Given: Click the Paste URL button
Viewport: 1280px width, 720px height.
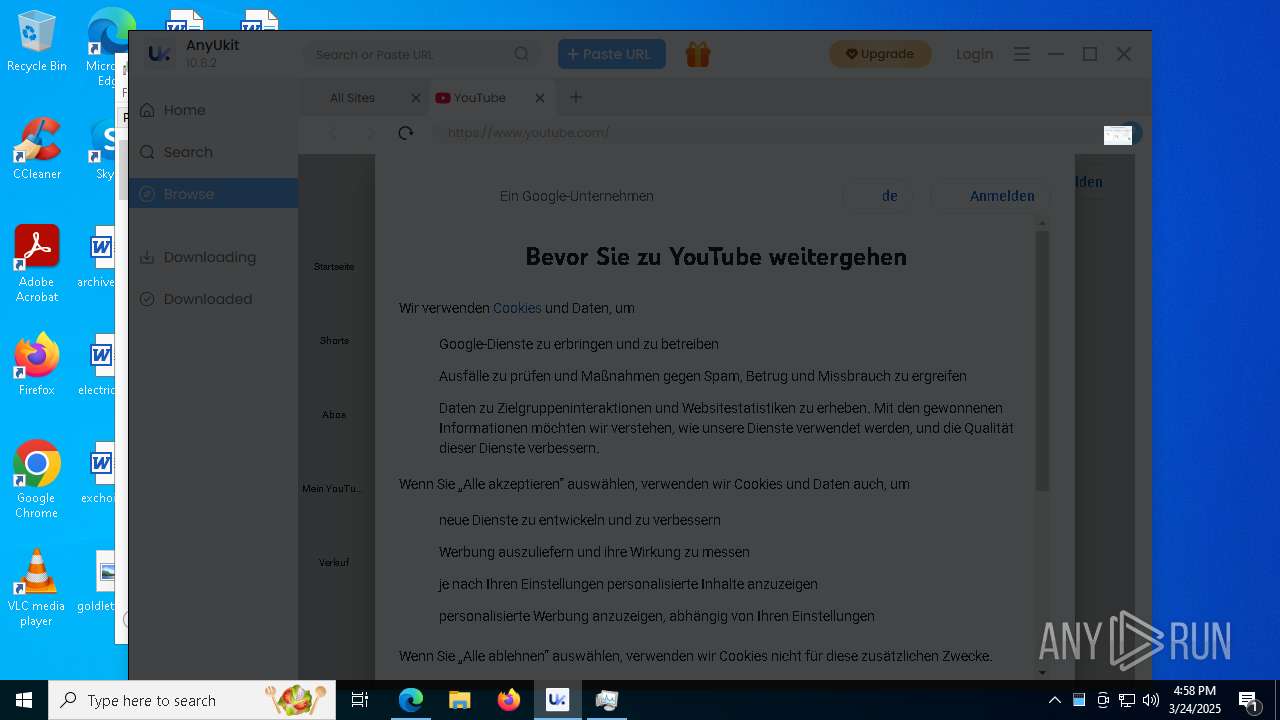Looking at the screenshot, I should point(612,54).
